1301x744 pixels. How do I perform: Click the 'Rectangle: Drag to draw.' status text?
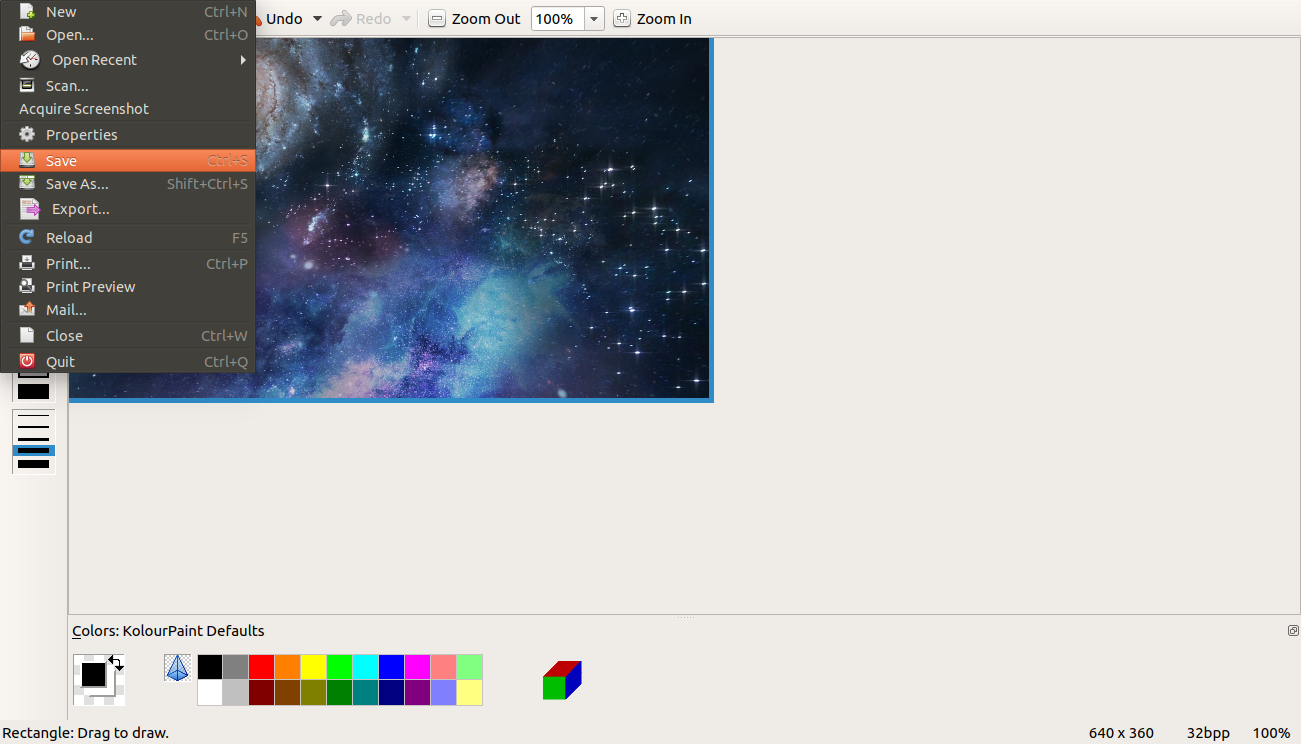(85, 733)
